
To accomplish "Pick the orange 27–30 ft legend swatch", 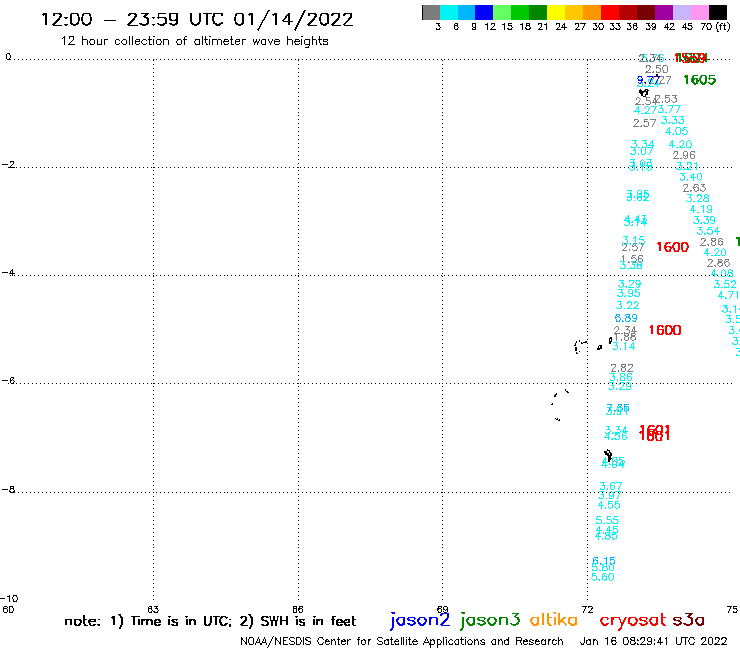I will click(x=592, y=12).
